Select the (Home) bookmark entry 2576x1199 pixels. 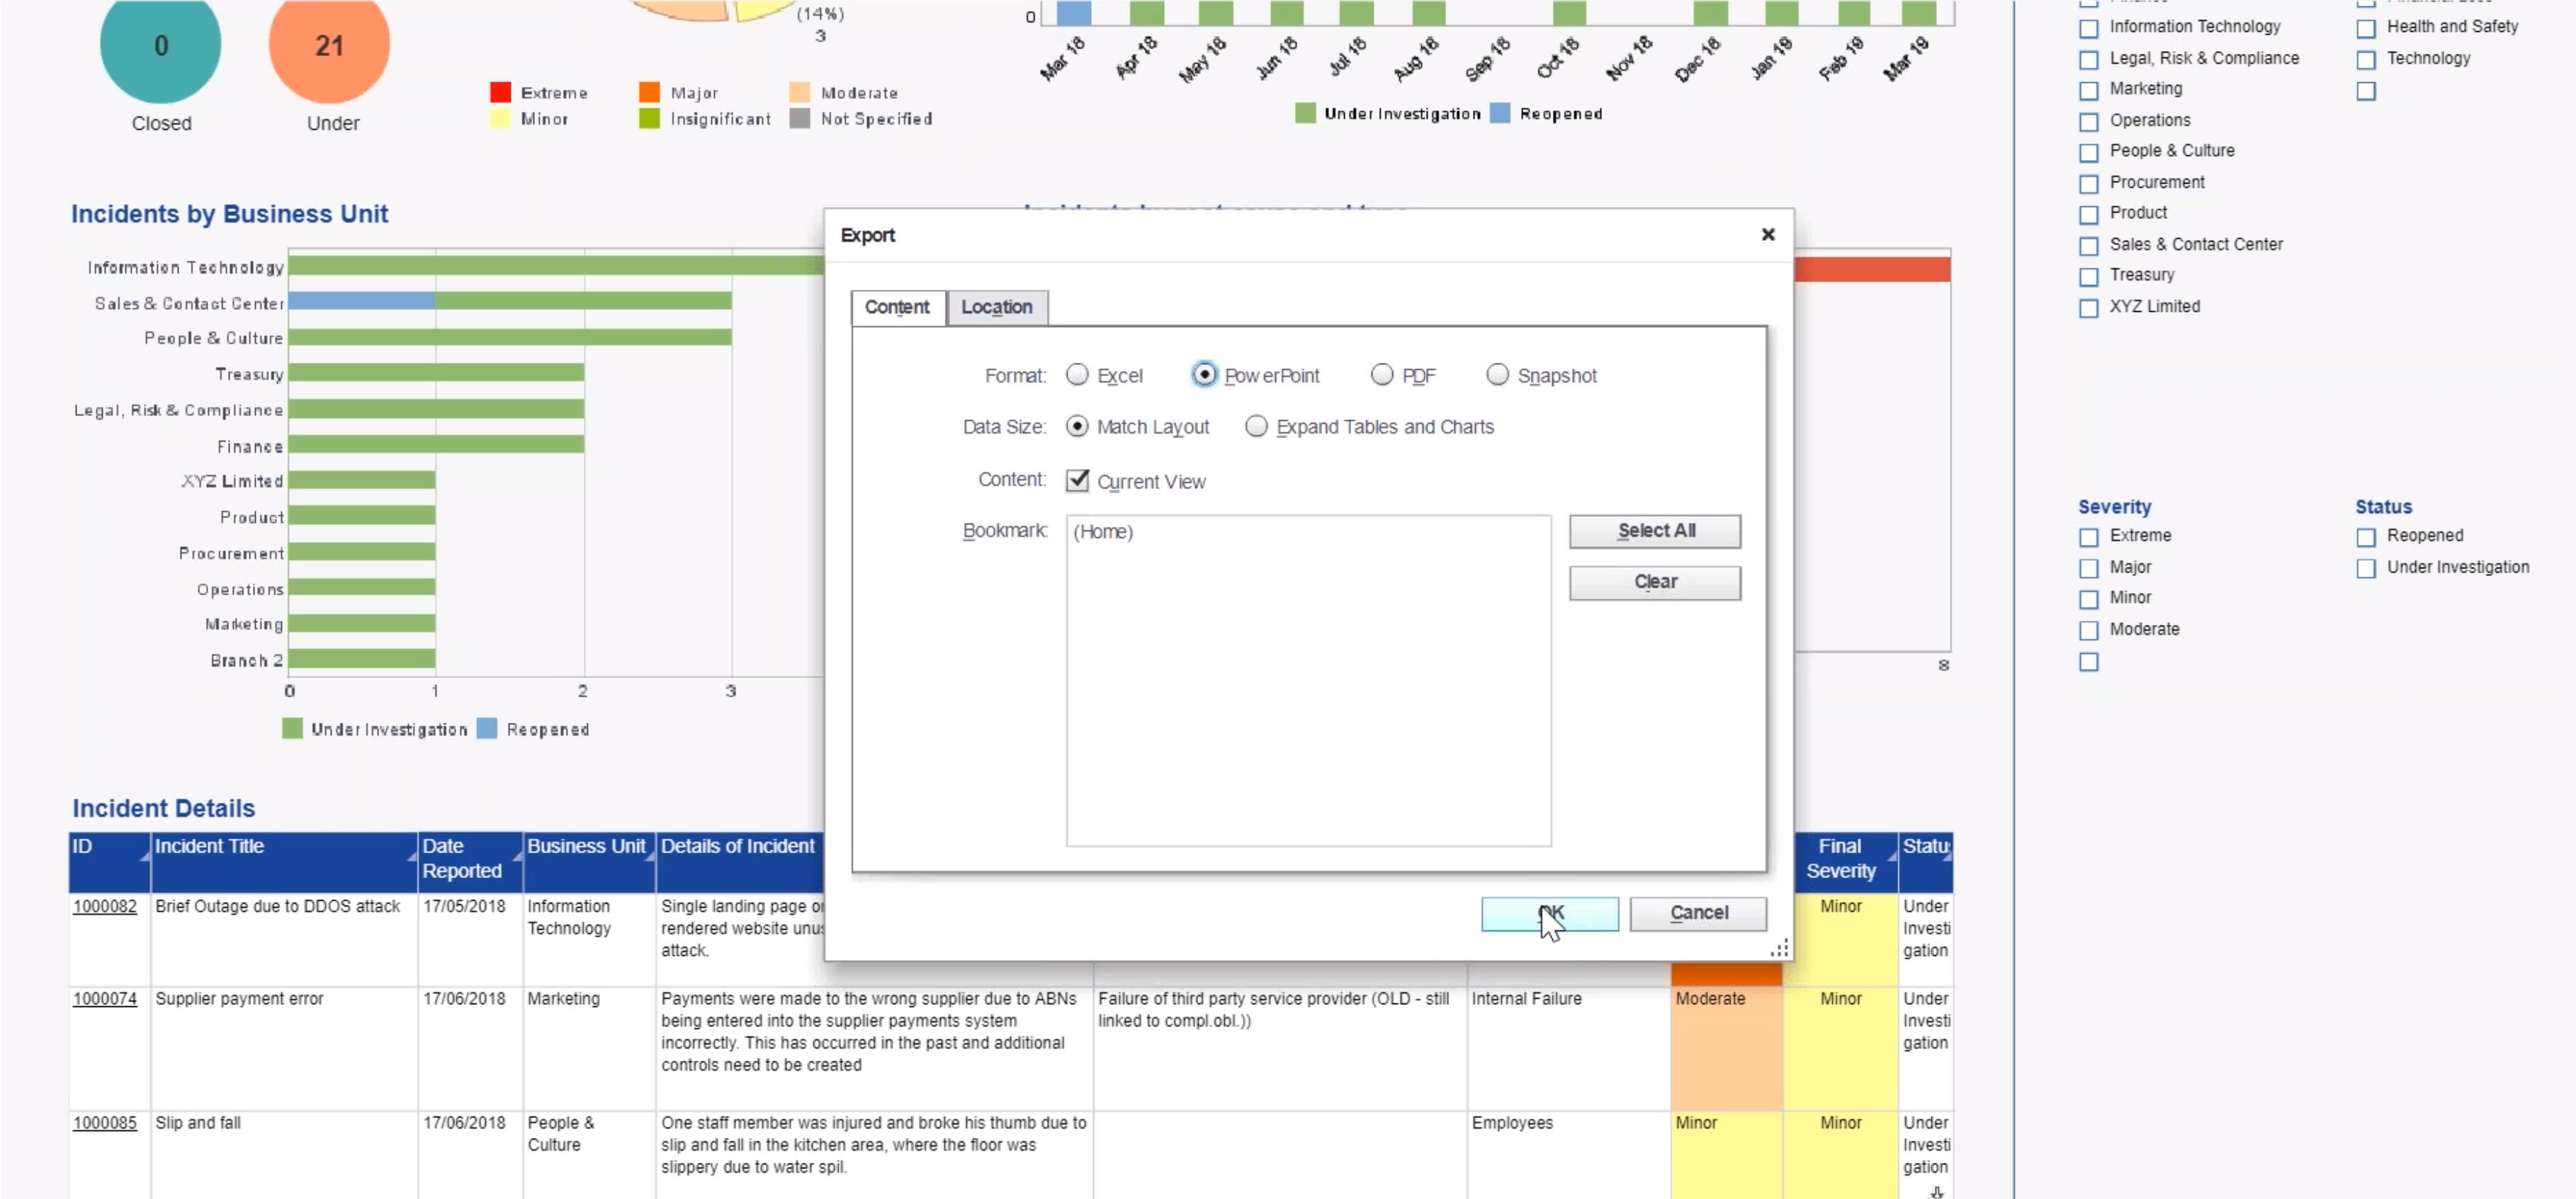tap(1103, 532)
